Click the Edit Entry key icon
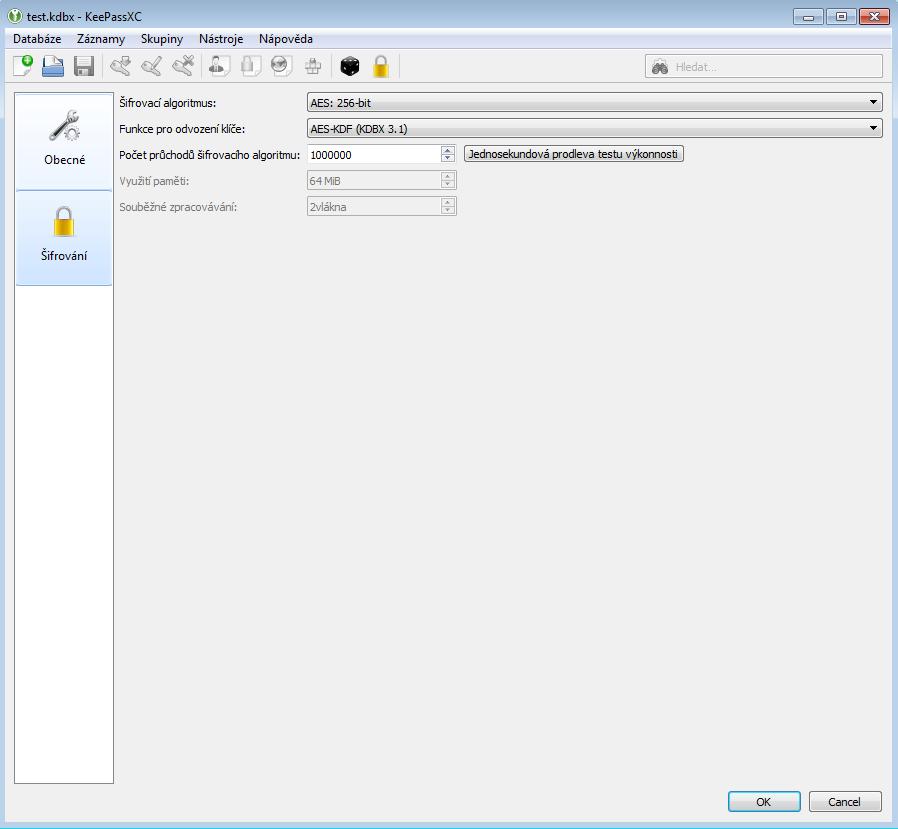The width and height of the screenshot is (898, 829). [152, 66]
